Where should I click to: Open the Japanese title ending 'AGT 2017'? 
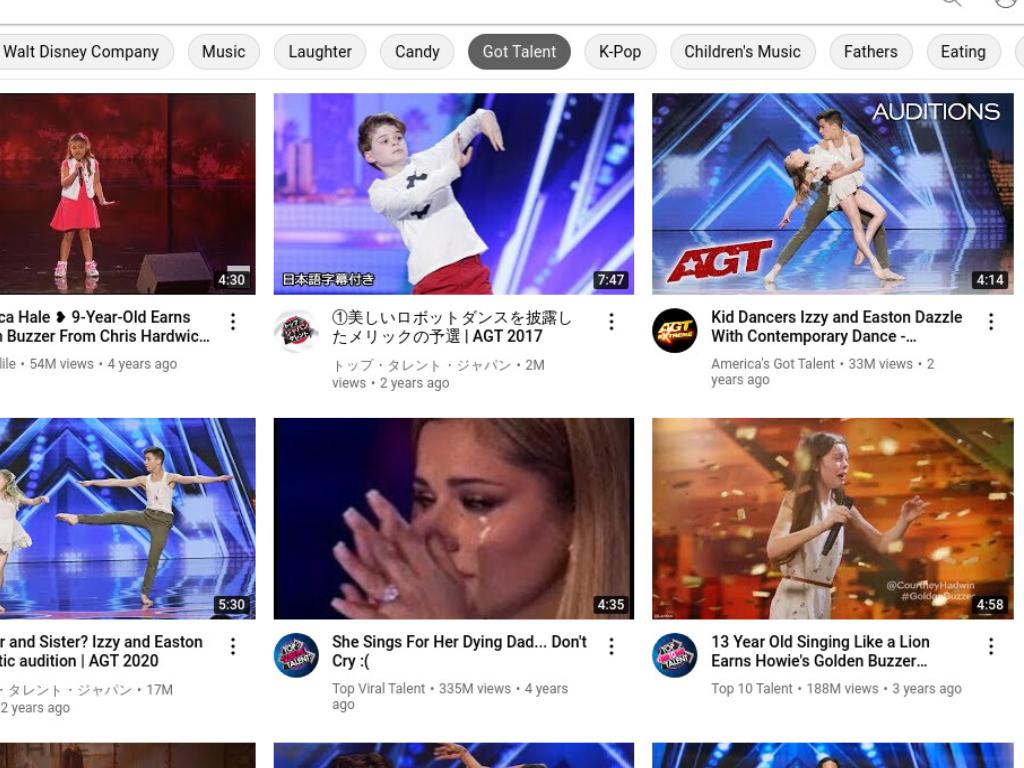pos(452,327)
